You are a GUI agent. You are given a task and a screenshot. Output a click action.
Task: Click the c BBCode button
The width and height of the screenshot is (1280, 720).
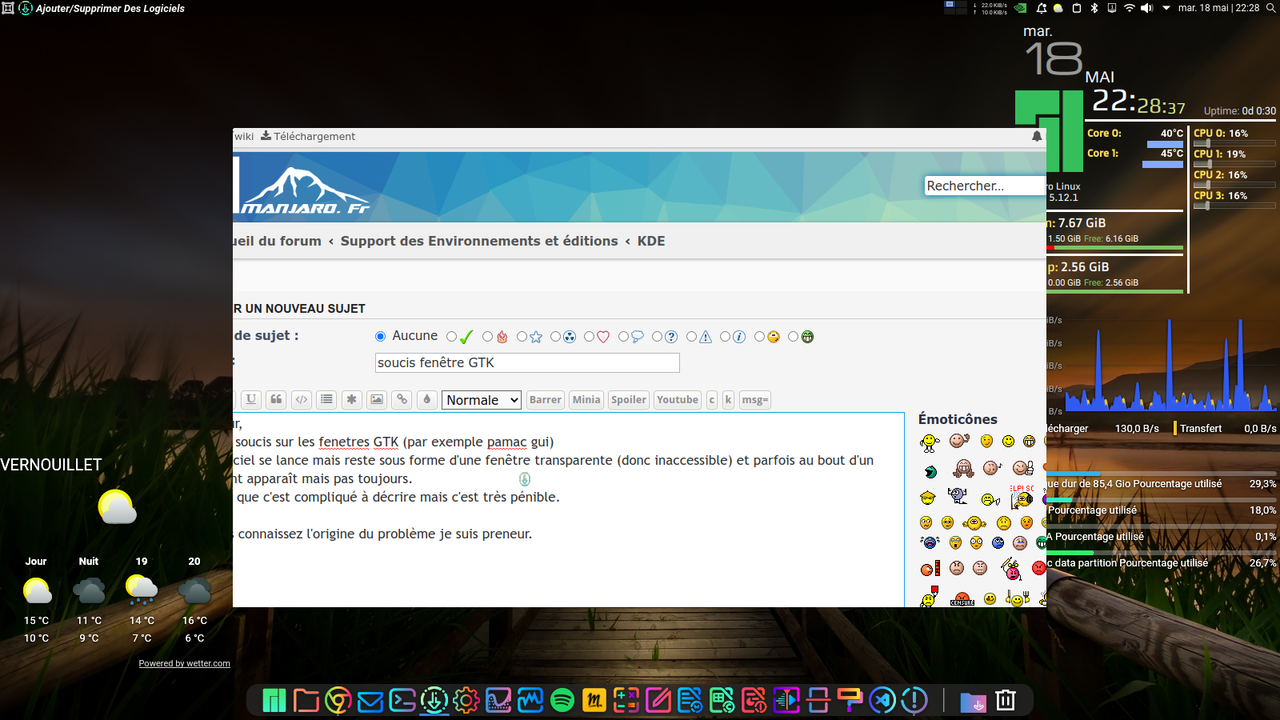(712, 399)
